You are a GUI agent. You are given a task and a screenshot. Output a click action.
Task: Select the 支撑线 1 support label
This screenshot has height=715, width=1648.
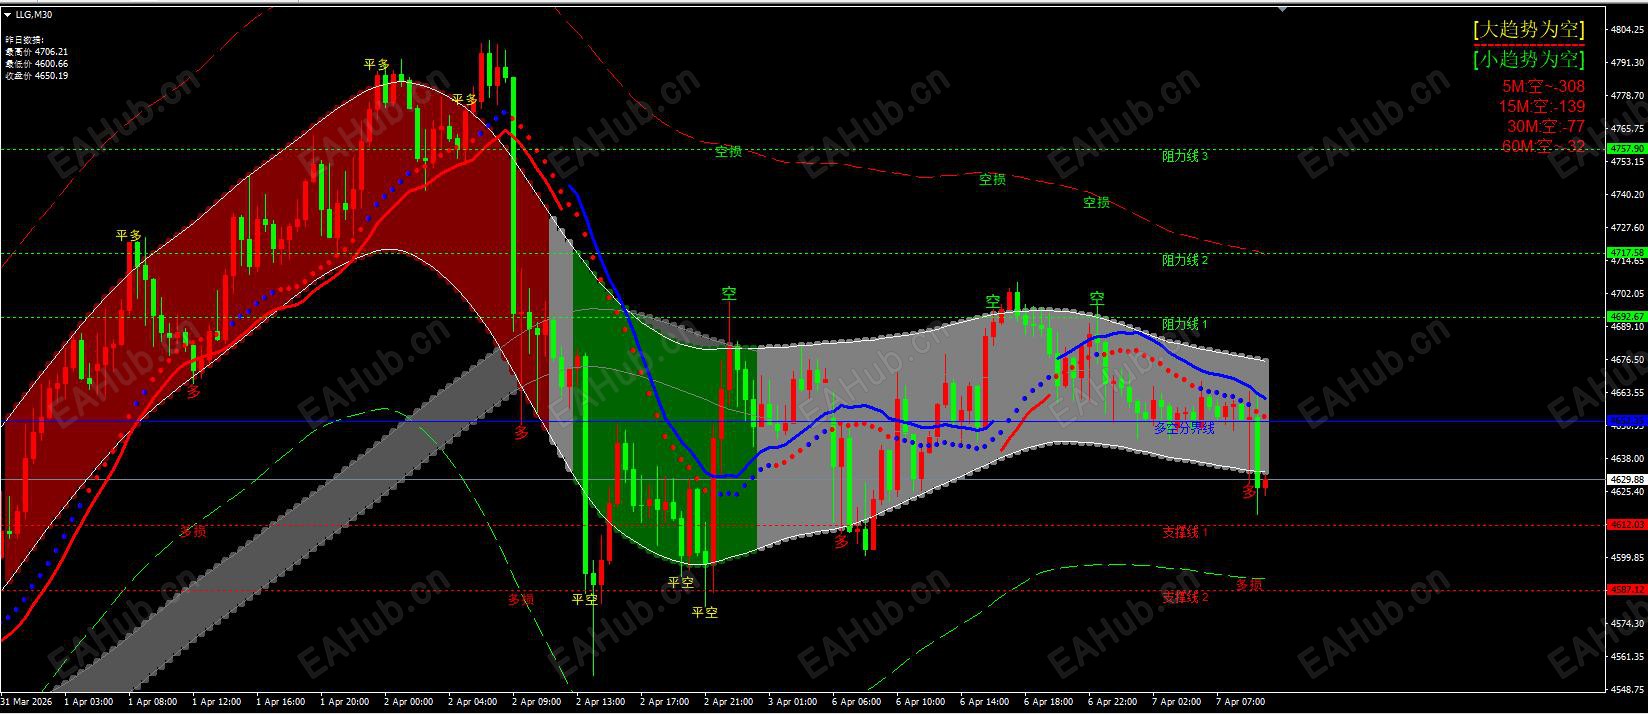1185,532
